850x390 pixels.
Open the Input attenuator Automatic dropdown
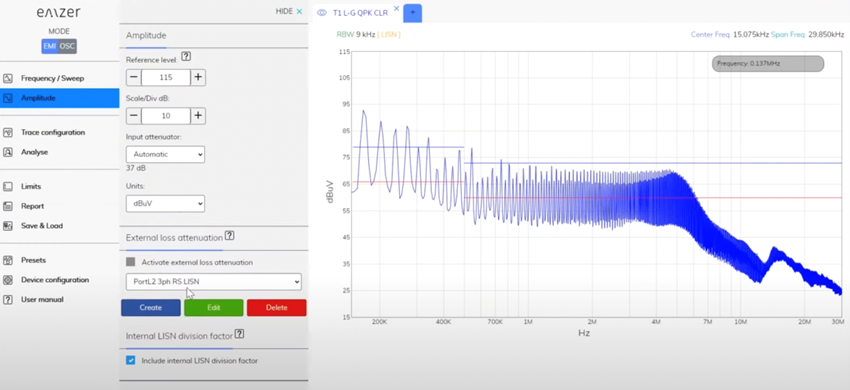(165, 154)
